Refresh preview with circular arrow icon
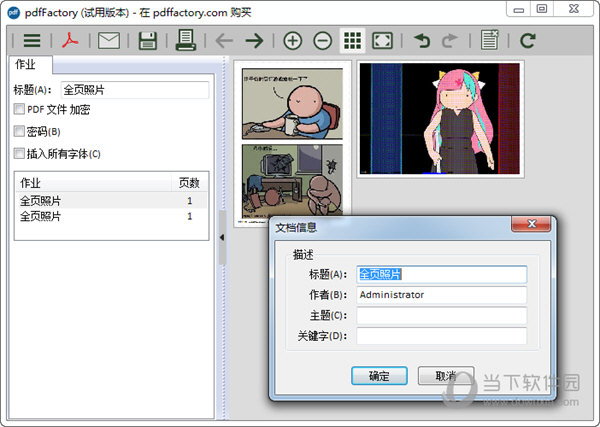 pos(528,41)
